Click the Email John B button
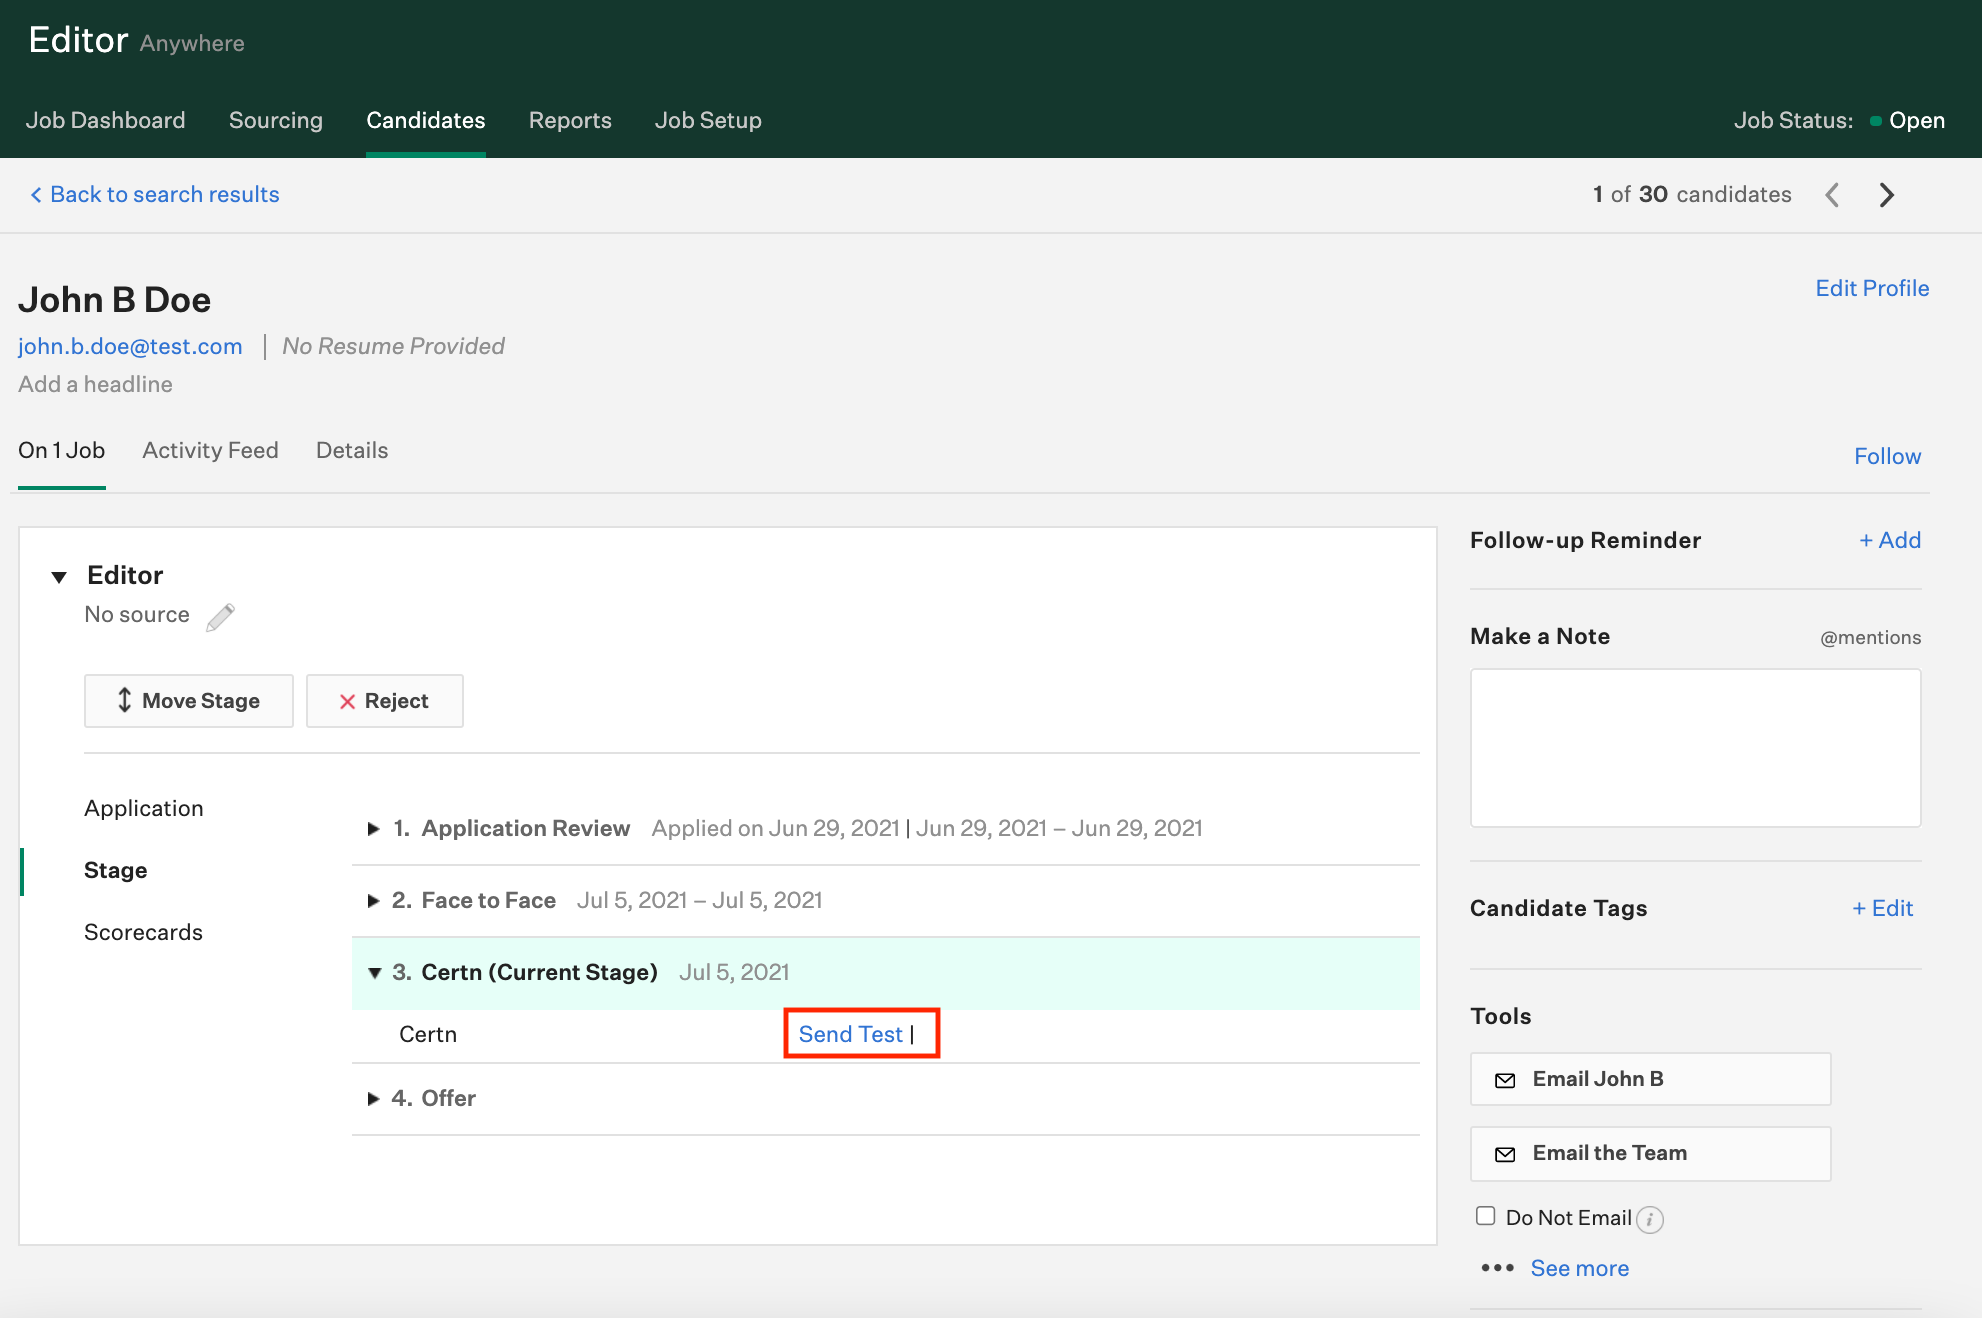The height and width of the screenshot is (1318, 1982). [x=1650, y=1079]
